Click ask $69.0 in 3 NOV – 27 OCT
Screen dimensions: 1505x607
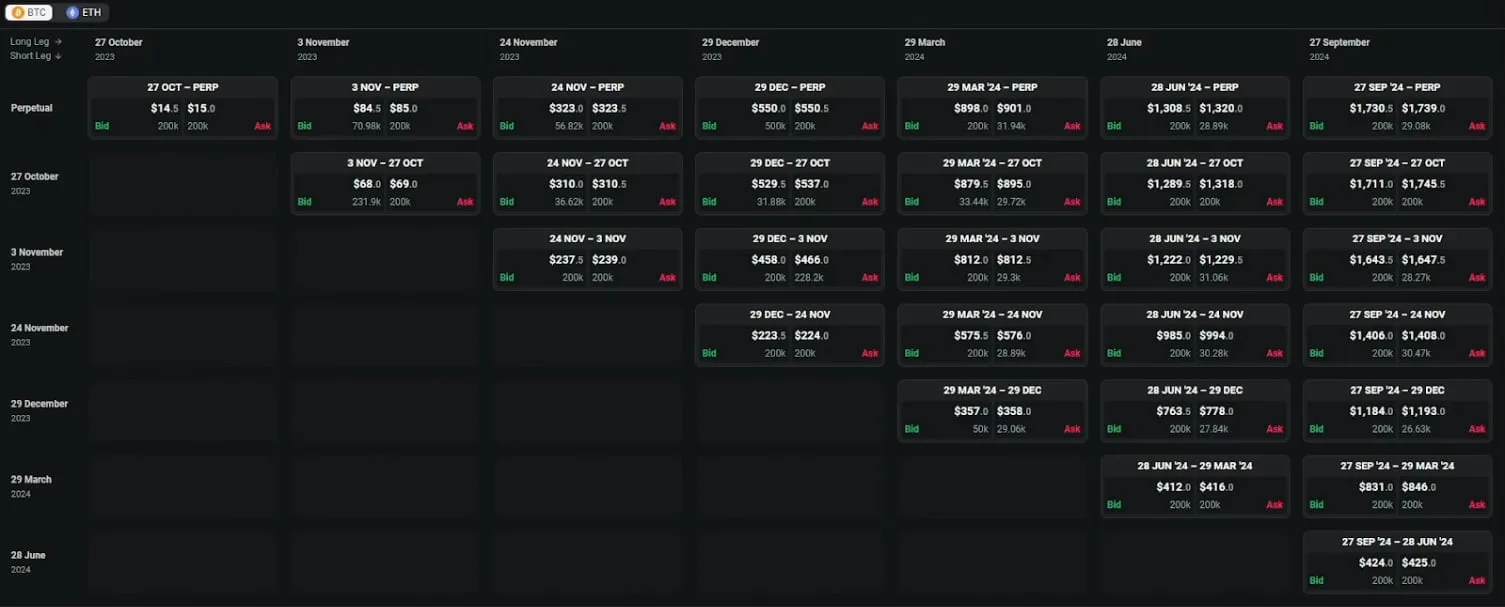point(404,184)
